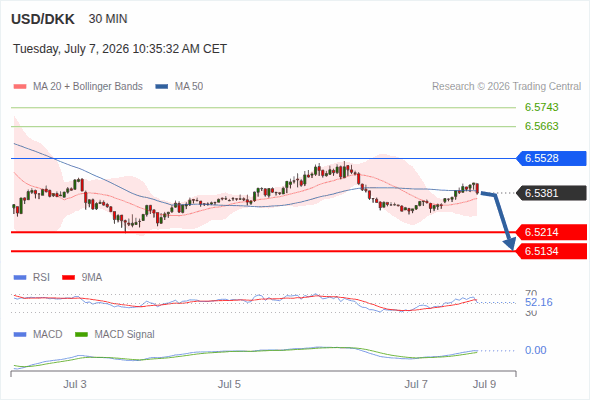Viewport: 590px width, 400px height.
Task: Select the 6.5214 red support tag
Action: pyautogui.click(x=551, y=232)
